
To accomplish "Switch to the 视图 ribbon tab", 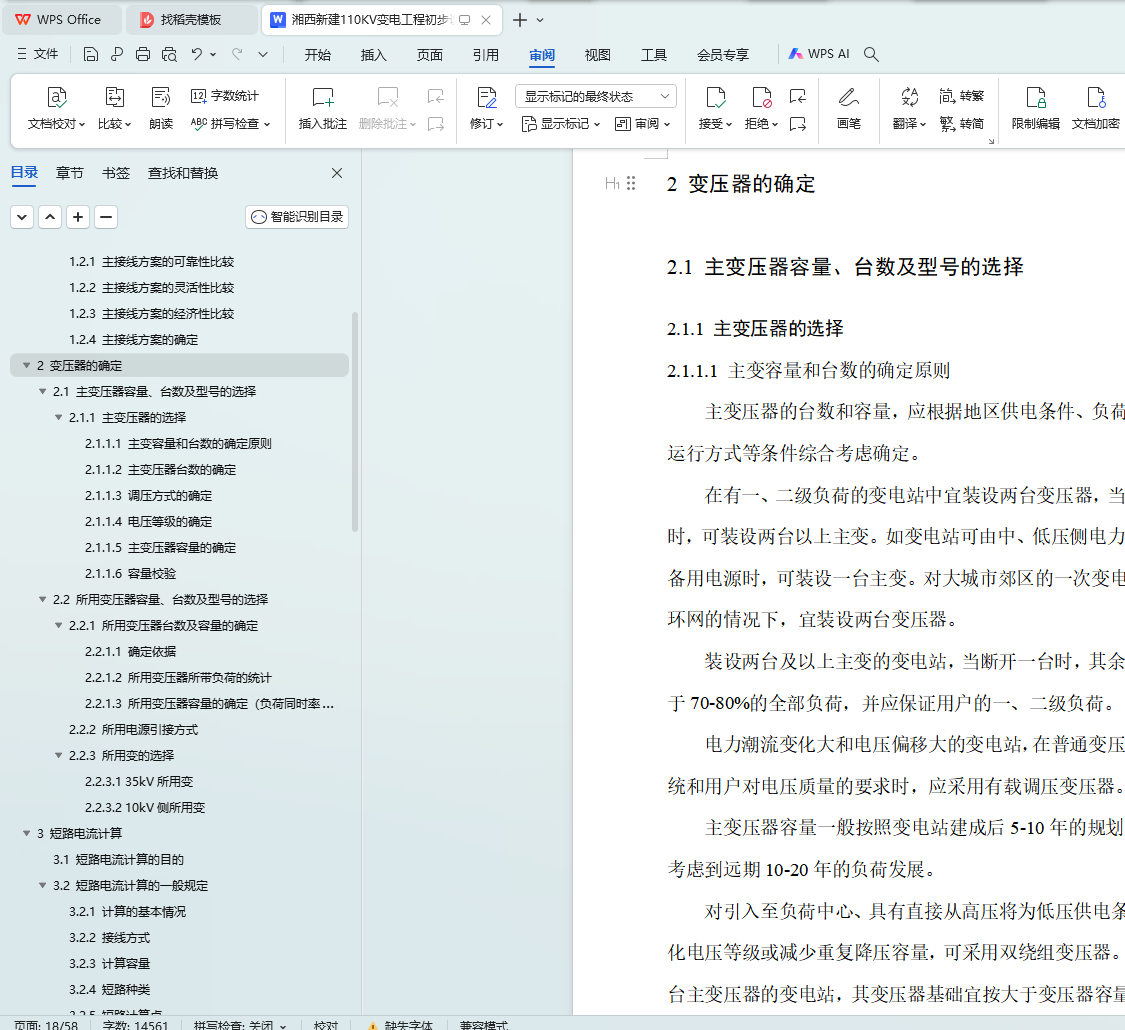I will (x=598, y=55).
